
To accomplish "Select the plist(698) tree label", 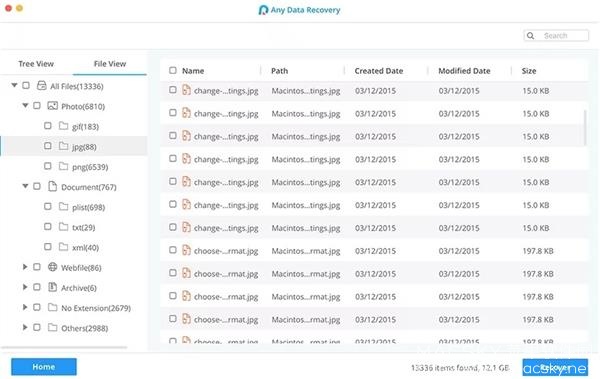I will 88,207.
